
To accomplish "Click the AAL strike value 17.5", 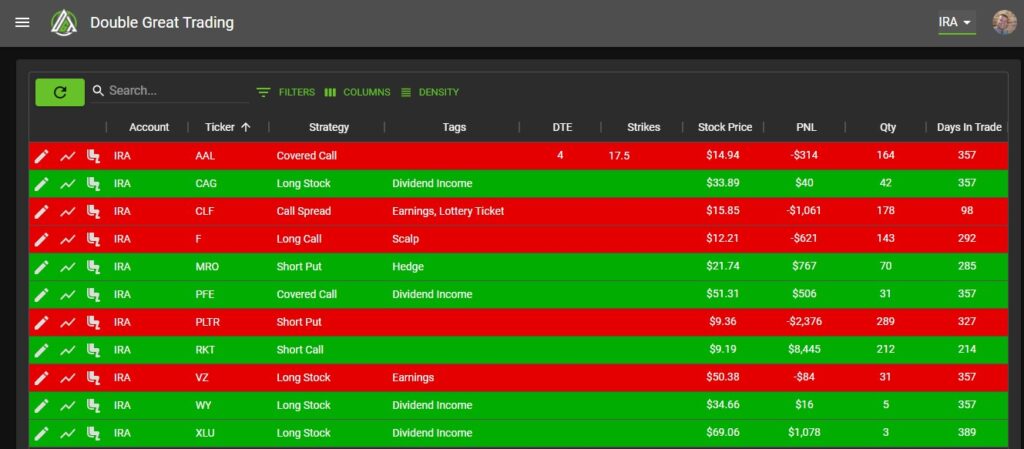I will 619,156.
